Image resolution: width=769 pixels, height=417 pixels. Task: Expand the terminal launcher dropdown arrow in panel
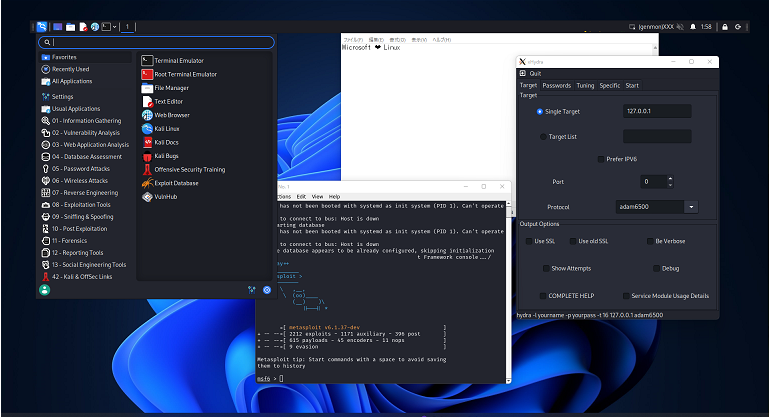tap(115, 27)
